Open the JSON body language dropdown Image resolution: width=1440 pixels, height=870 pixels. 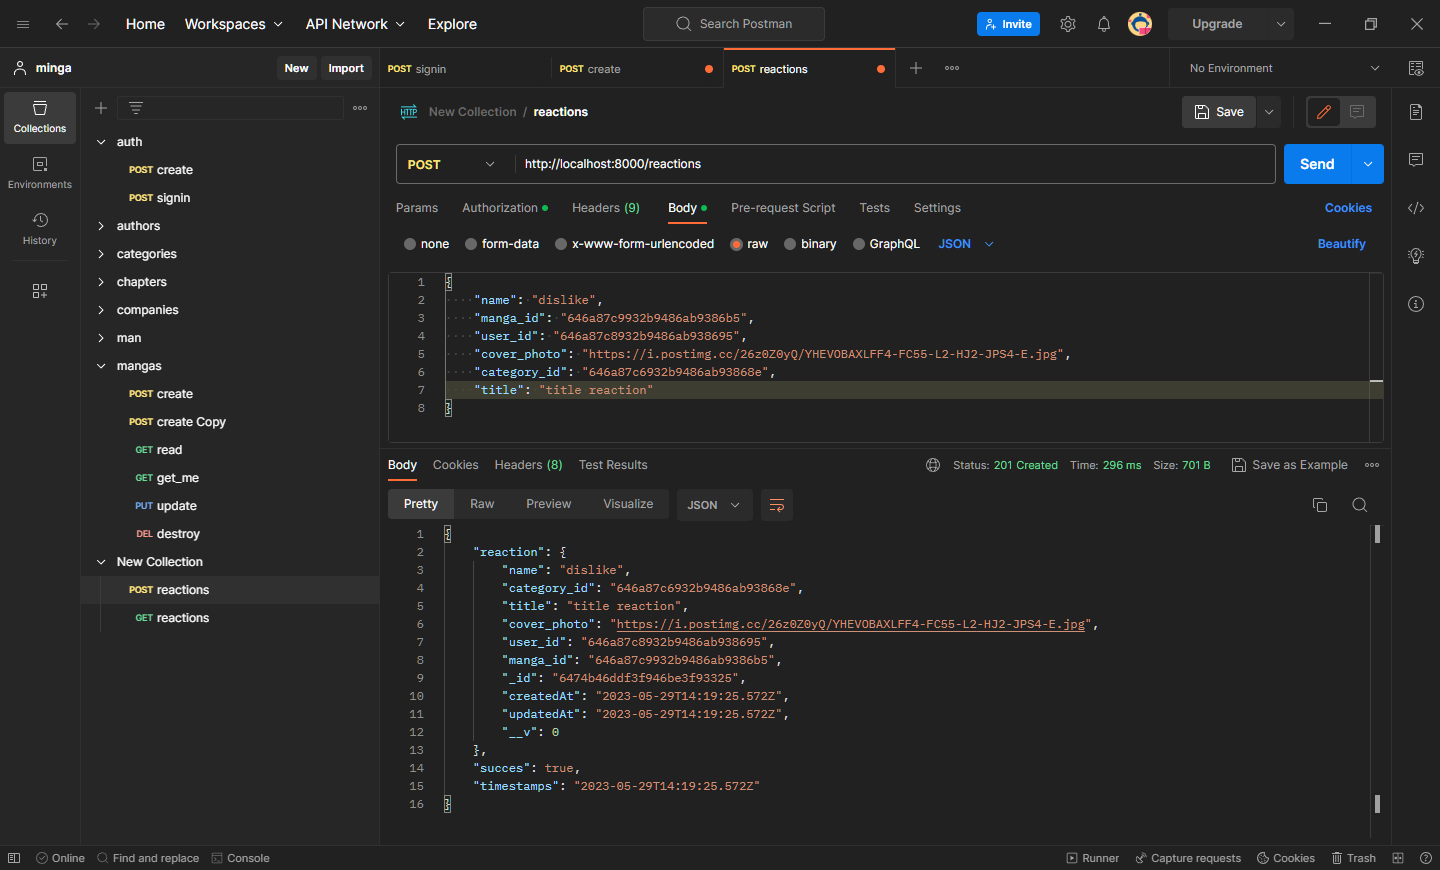pos(966,244)
